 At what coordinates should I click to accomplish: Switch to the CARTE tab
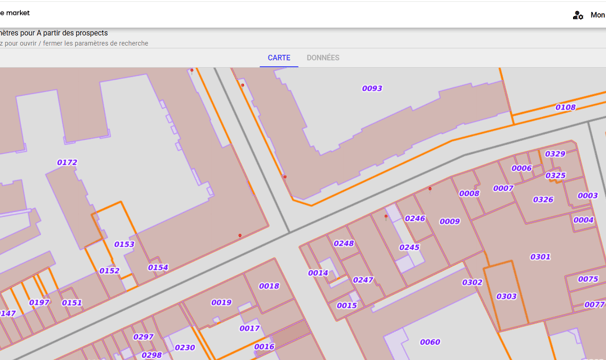click(x=279, y=58)
